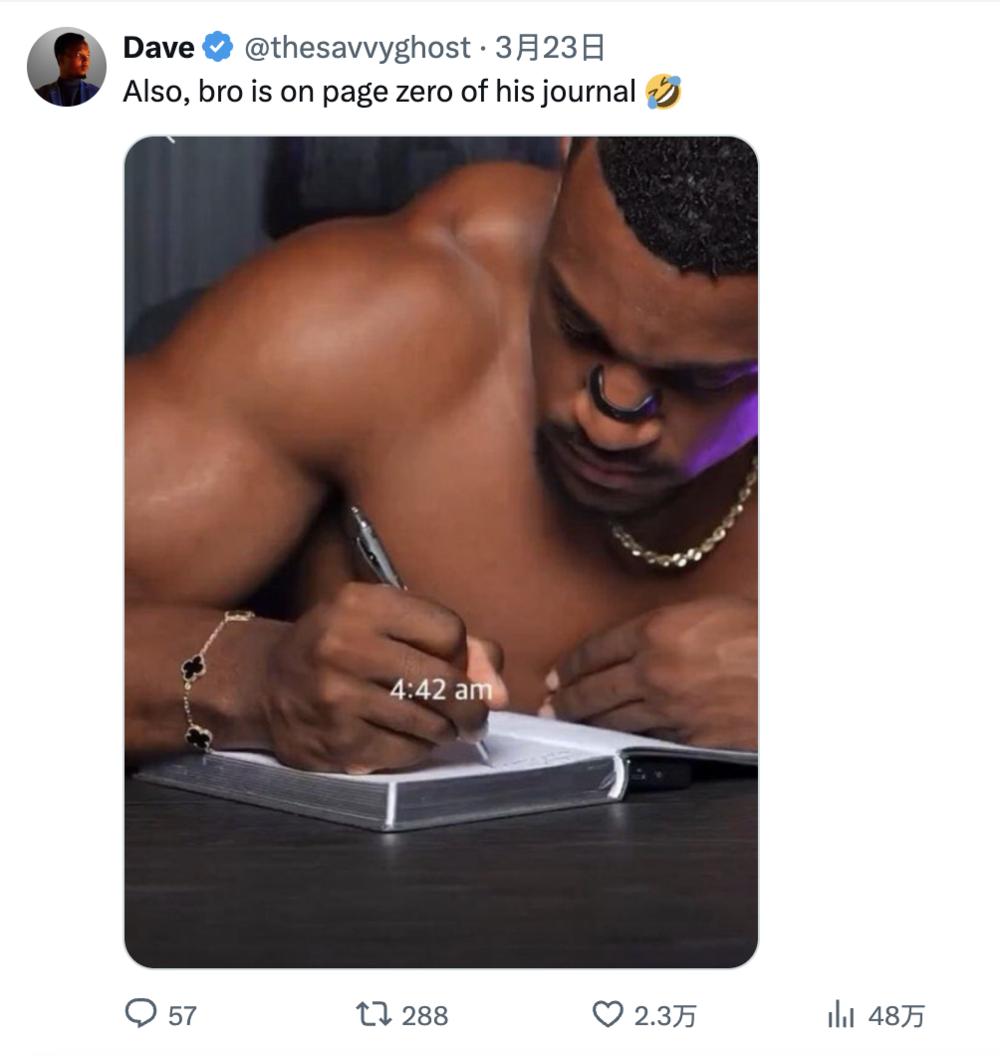Open view analytics bar chart icon
Viewport: 1000px width, 1056px height.
click(840, 1015)
